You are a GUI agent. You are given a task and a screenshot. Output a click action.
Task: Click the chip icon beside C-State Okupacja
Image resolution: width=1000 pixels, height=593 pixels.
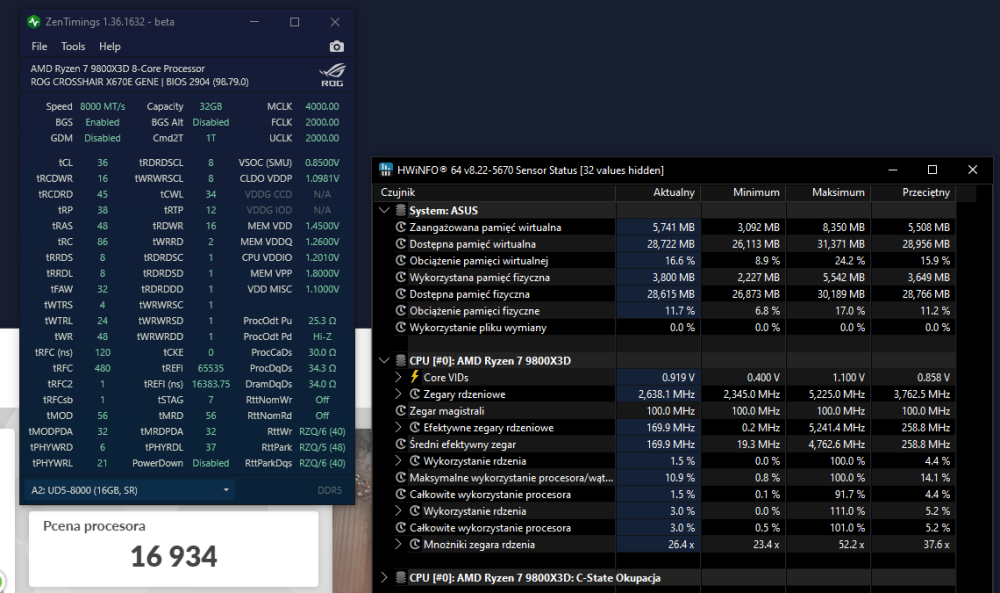401,578
